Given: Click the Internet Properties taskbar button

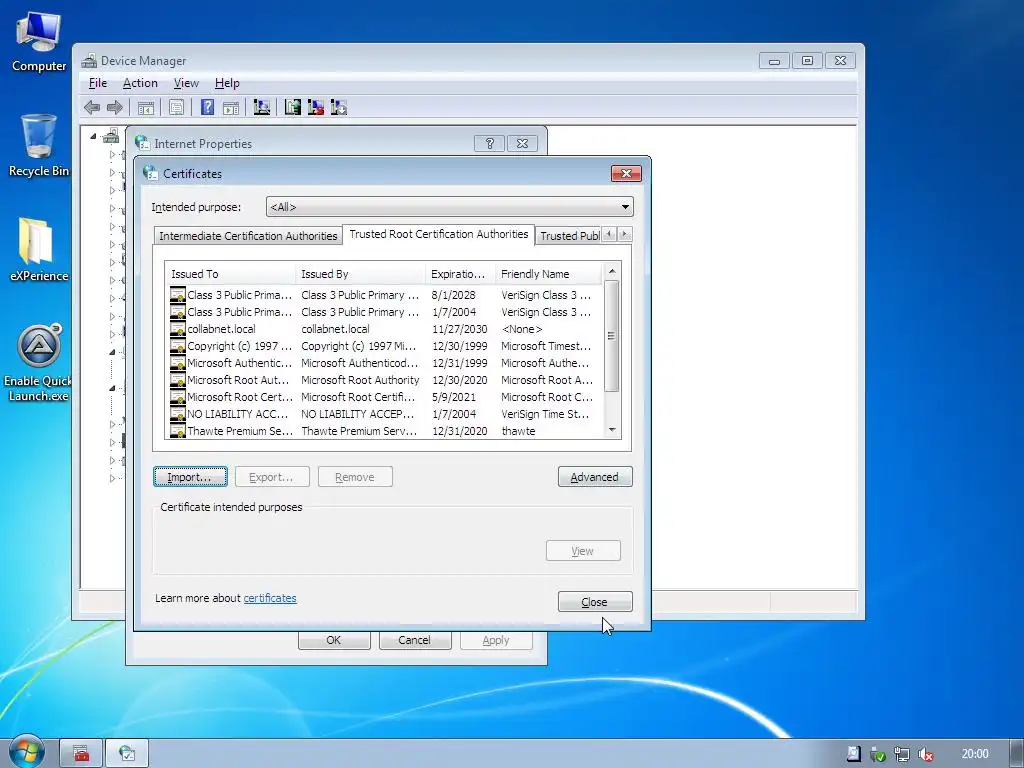Looking at the screenshot, I should [127, 754].
